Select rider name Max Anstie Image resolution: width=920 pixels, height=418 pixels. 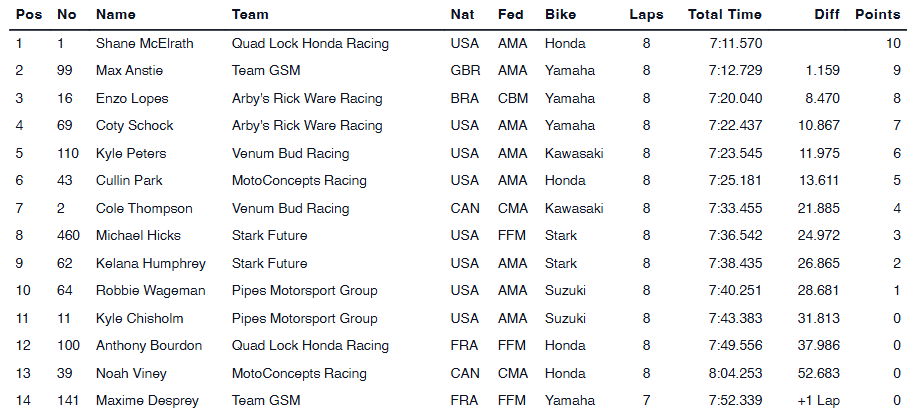click(x=129, y=71)
